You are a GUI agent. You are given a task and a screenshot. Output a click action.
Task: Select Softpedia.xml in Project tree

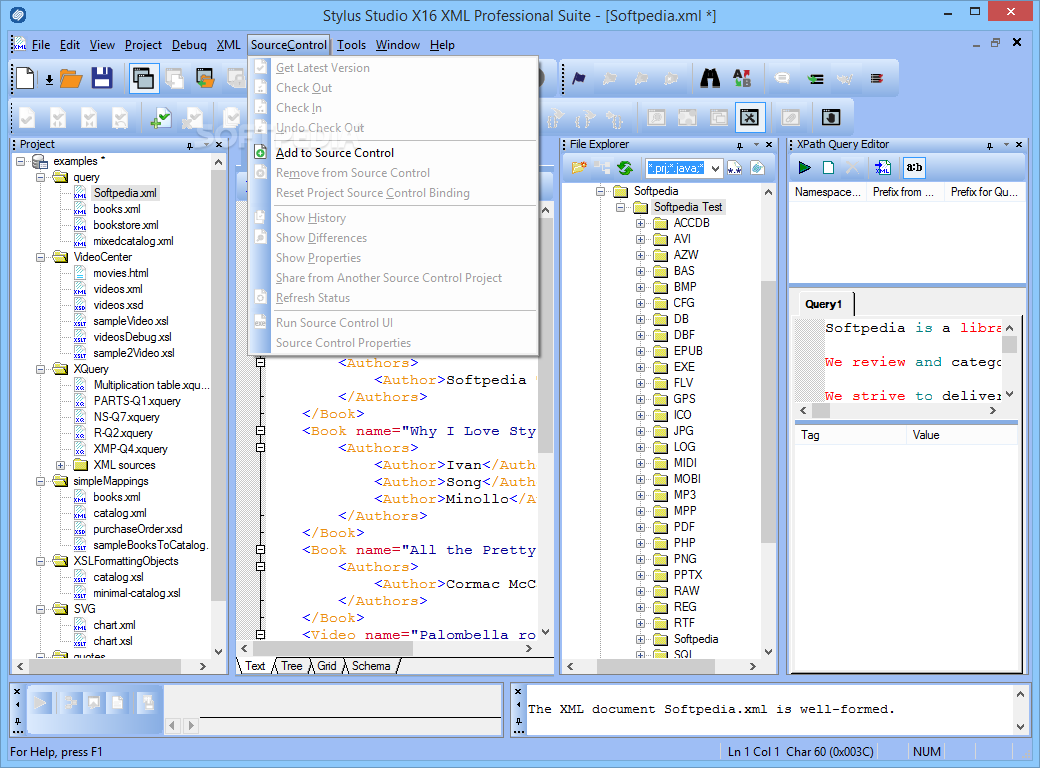coord(125,193)
